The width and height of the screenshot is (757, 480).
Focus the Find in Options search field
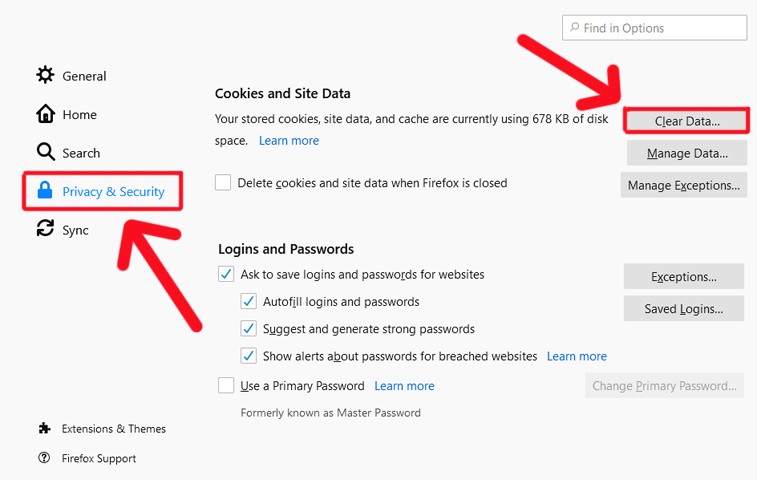660,28
